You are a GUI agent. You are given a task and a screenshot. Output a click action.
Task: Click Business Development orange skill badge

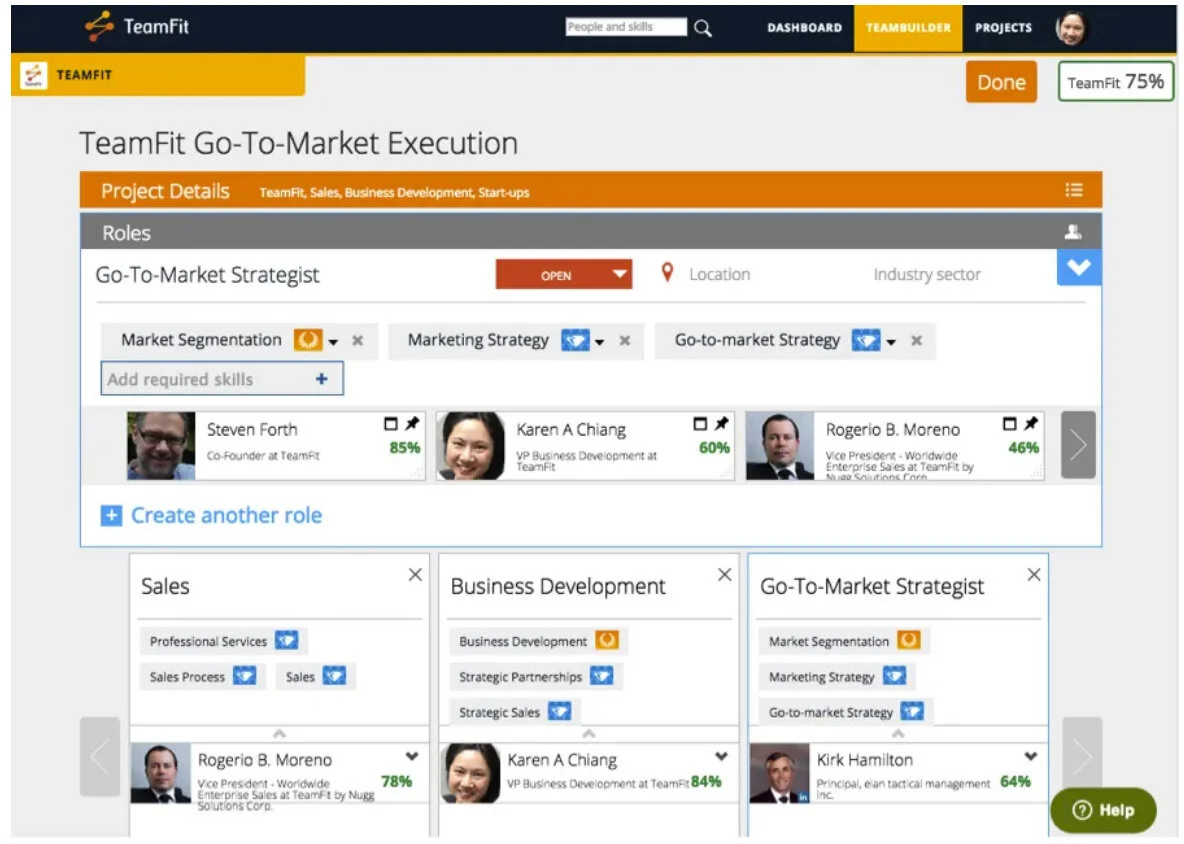click(607, 641)
